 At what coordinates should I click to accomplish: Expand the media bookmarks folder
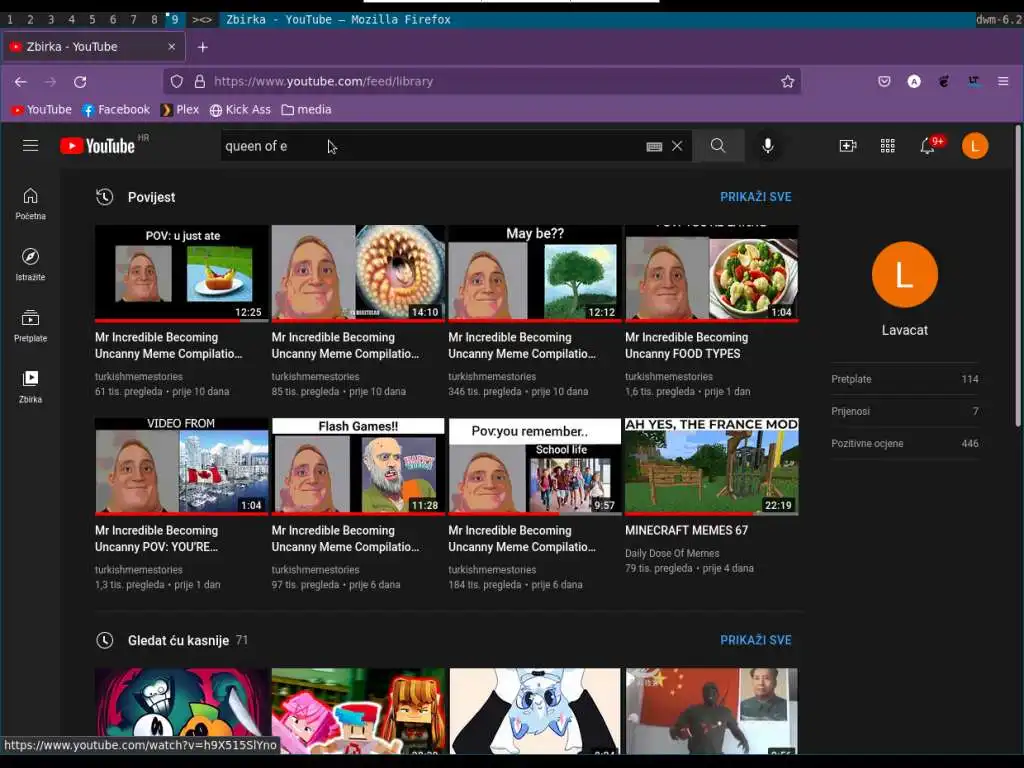306,110
